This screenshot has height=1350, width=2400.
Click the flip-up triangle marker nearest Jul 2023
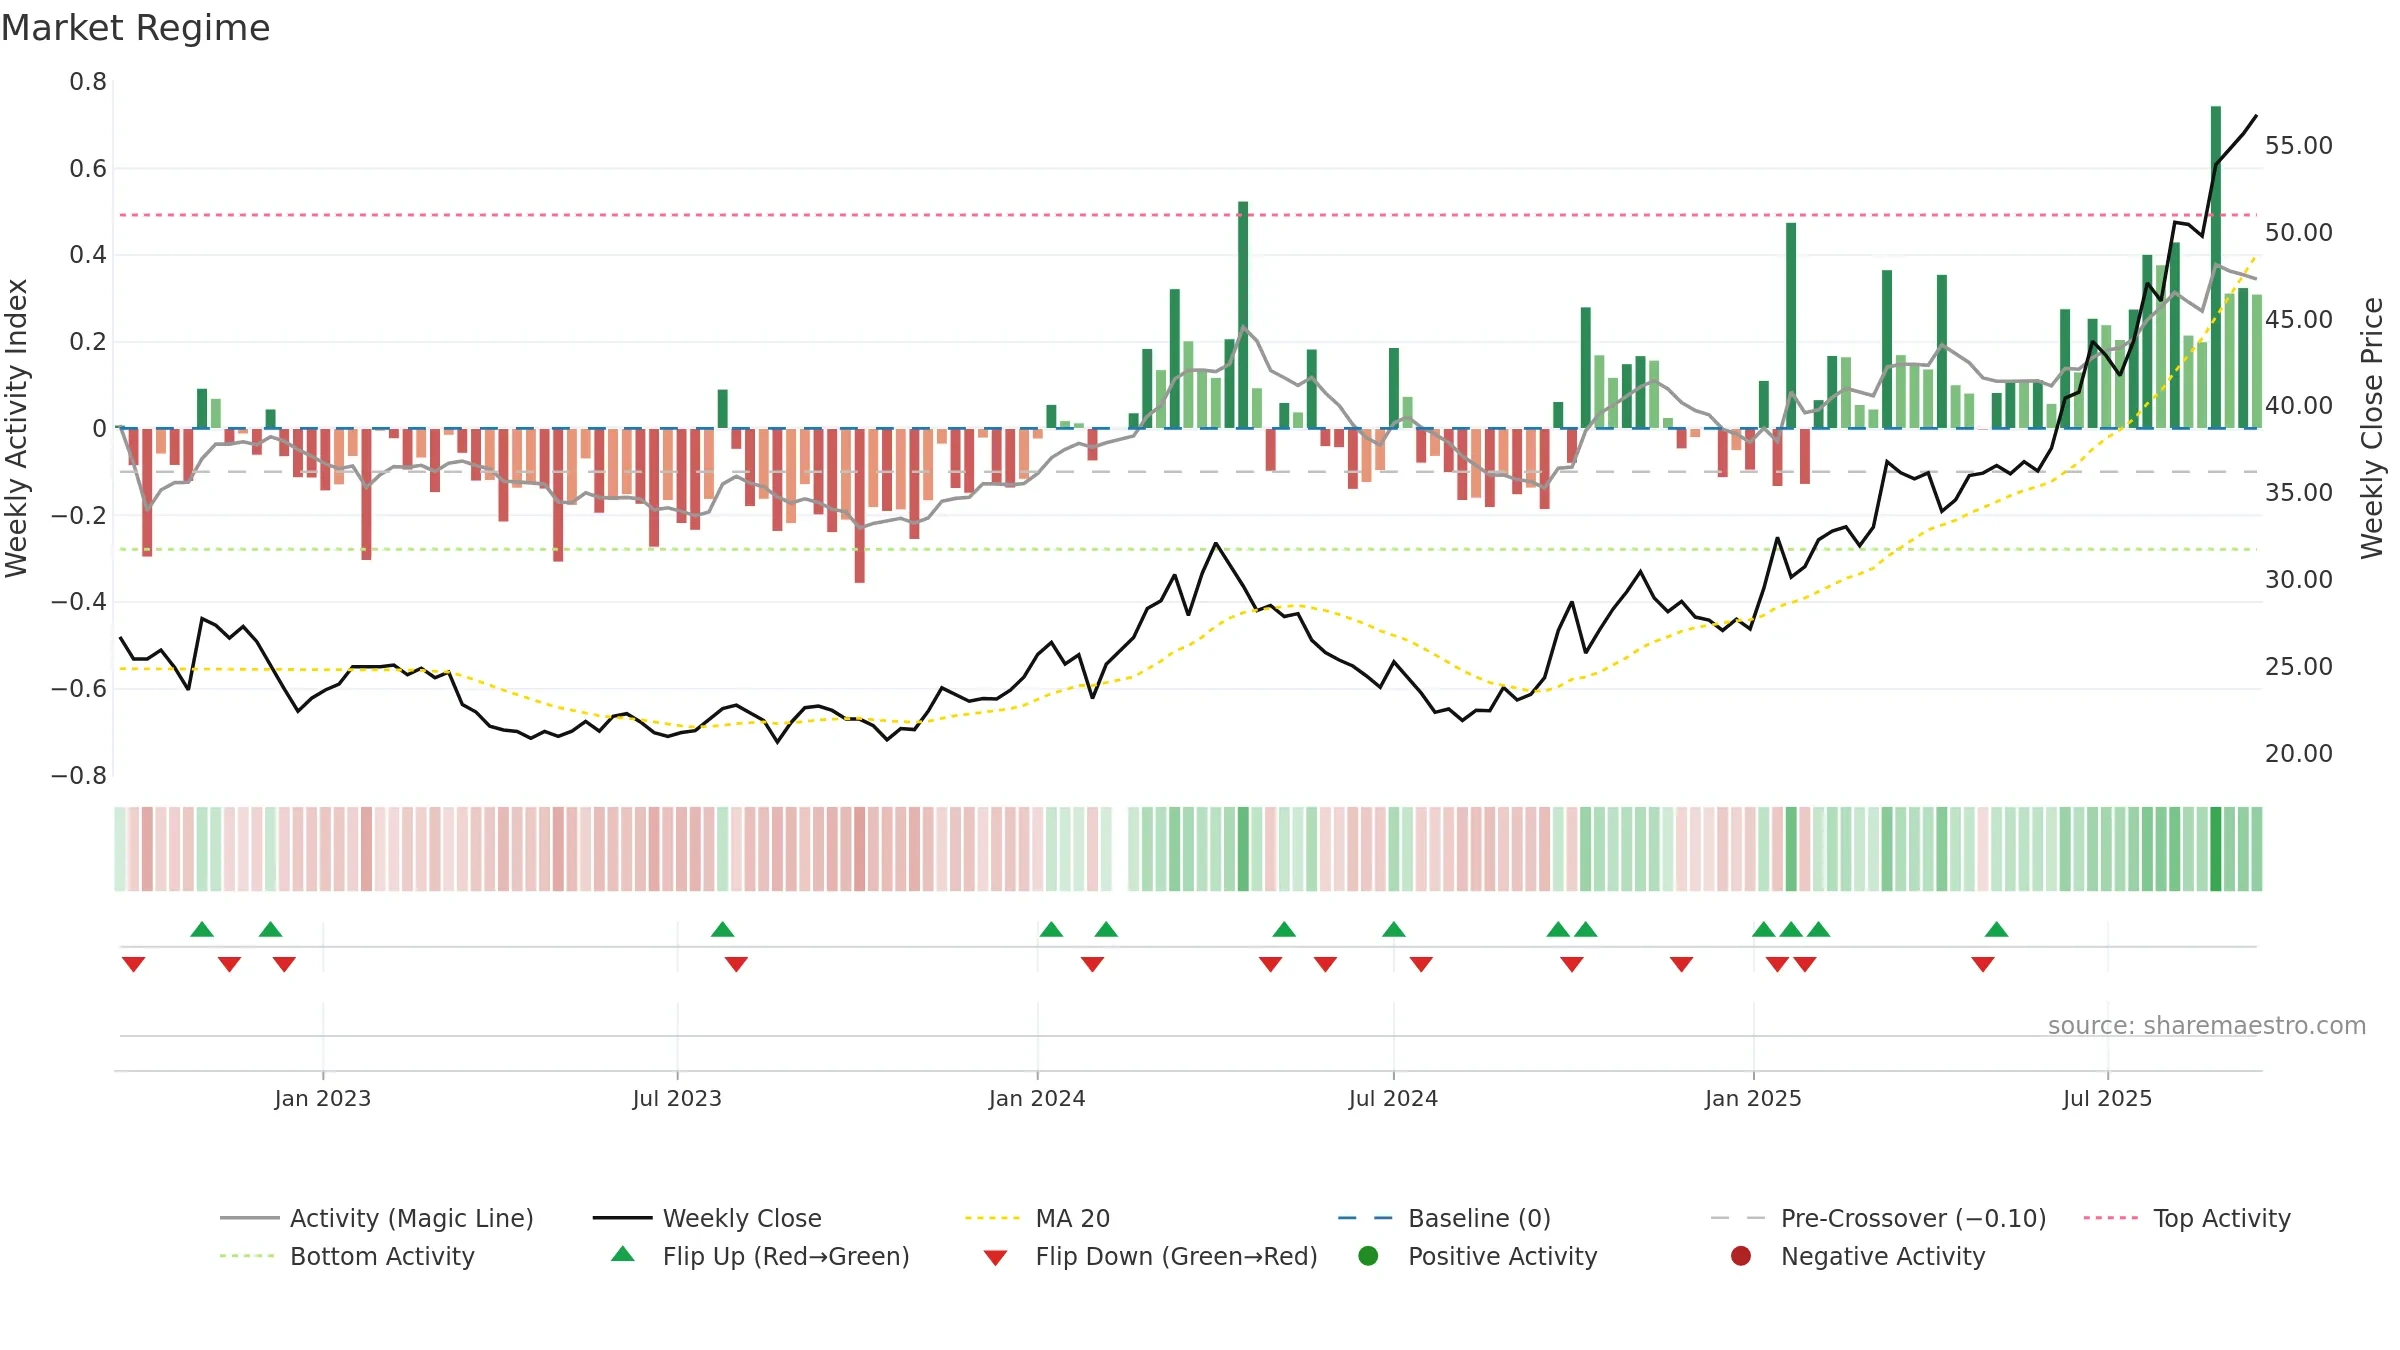[x=723, y=929]
